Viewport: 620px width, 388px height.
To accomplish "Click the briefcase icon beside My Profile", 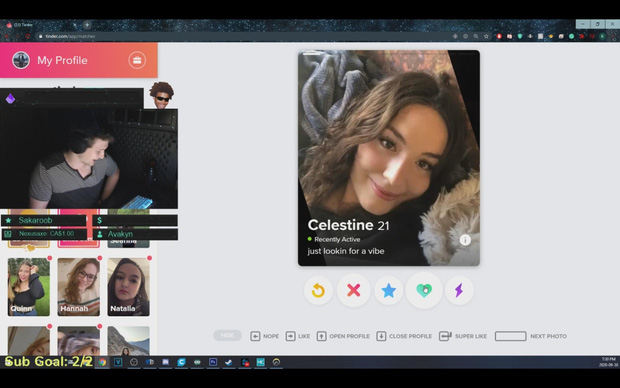I will 137,60.
